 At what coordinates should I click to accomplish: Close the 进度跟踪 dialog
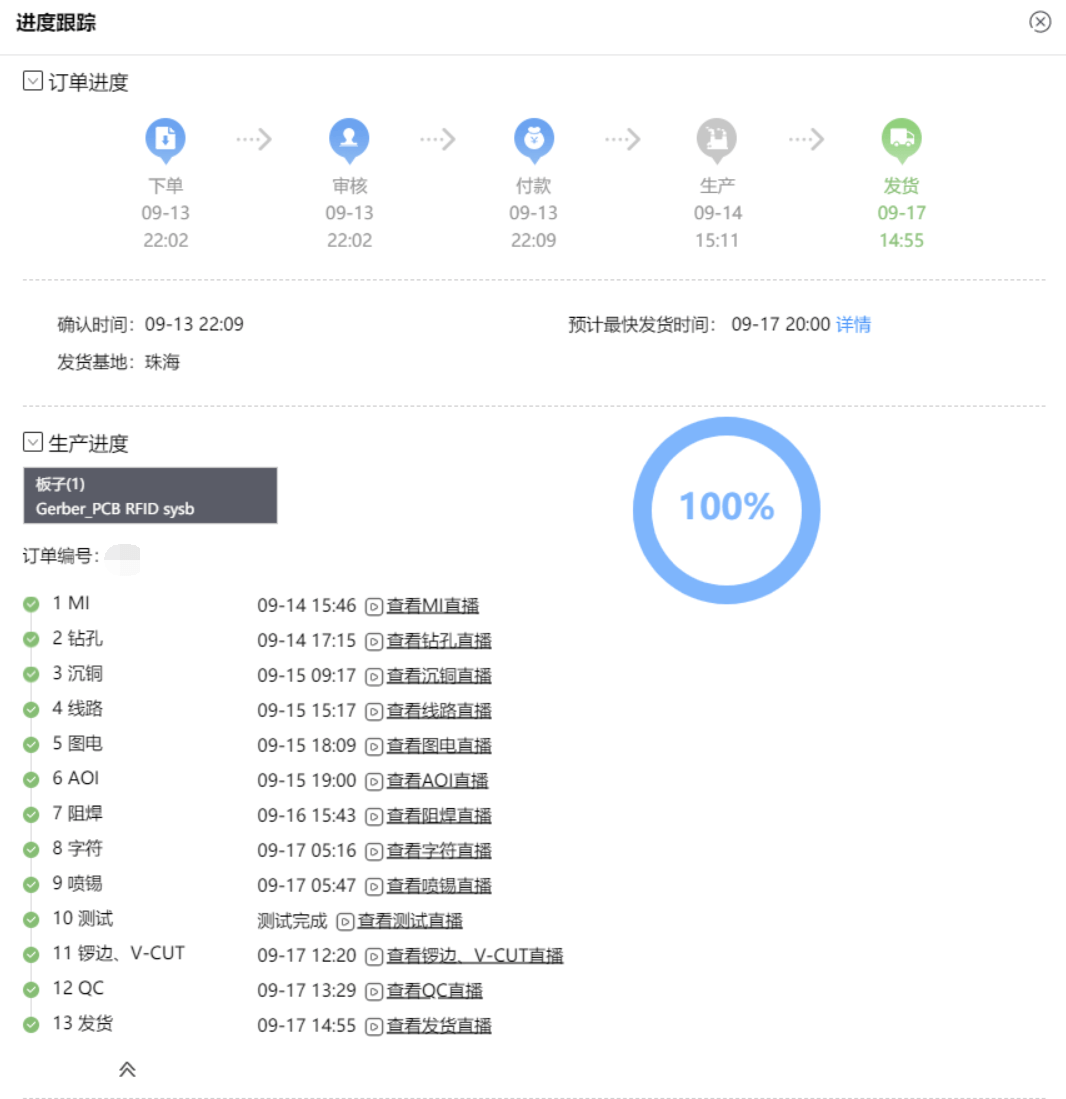click(x=1040, y=22)
